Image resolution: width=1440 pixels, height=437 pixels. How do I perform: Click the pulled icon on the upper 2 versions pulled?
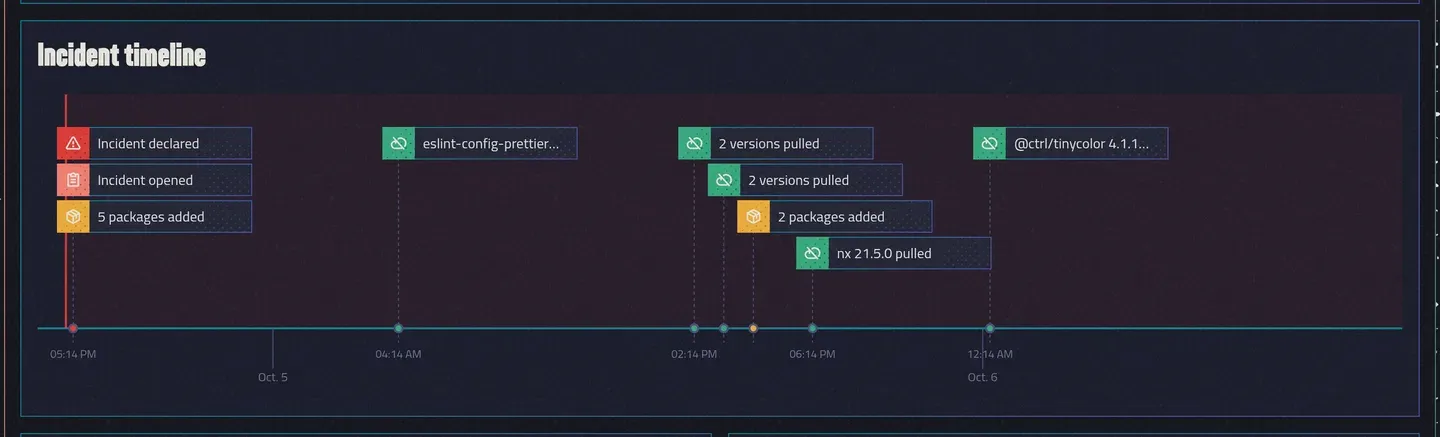click(x=694, y=143)
